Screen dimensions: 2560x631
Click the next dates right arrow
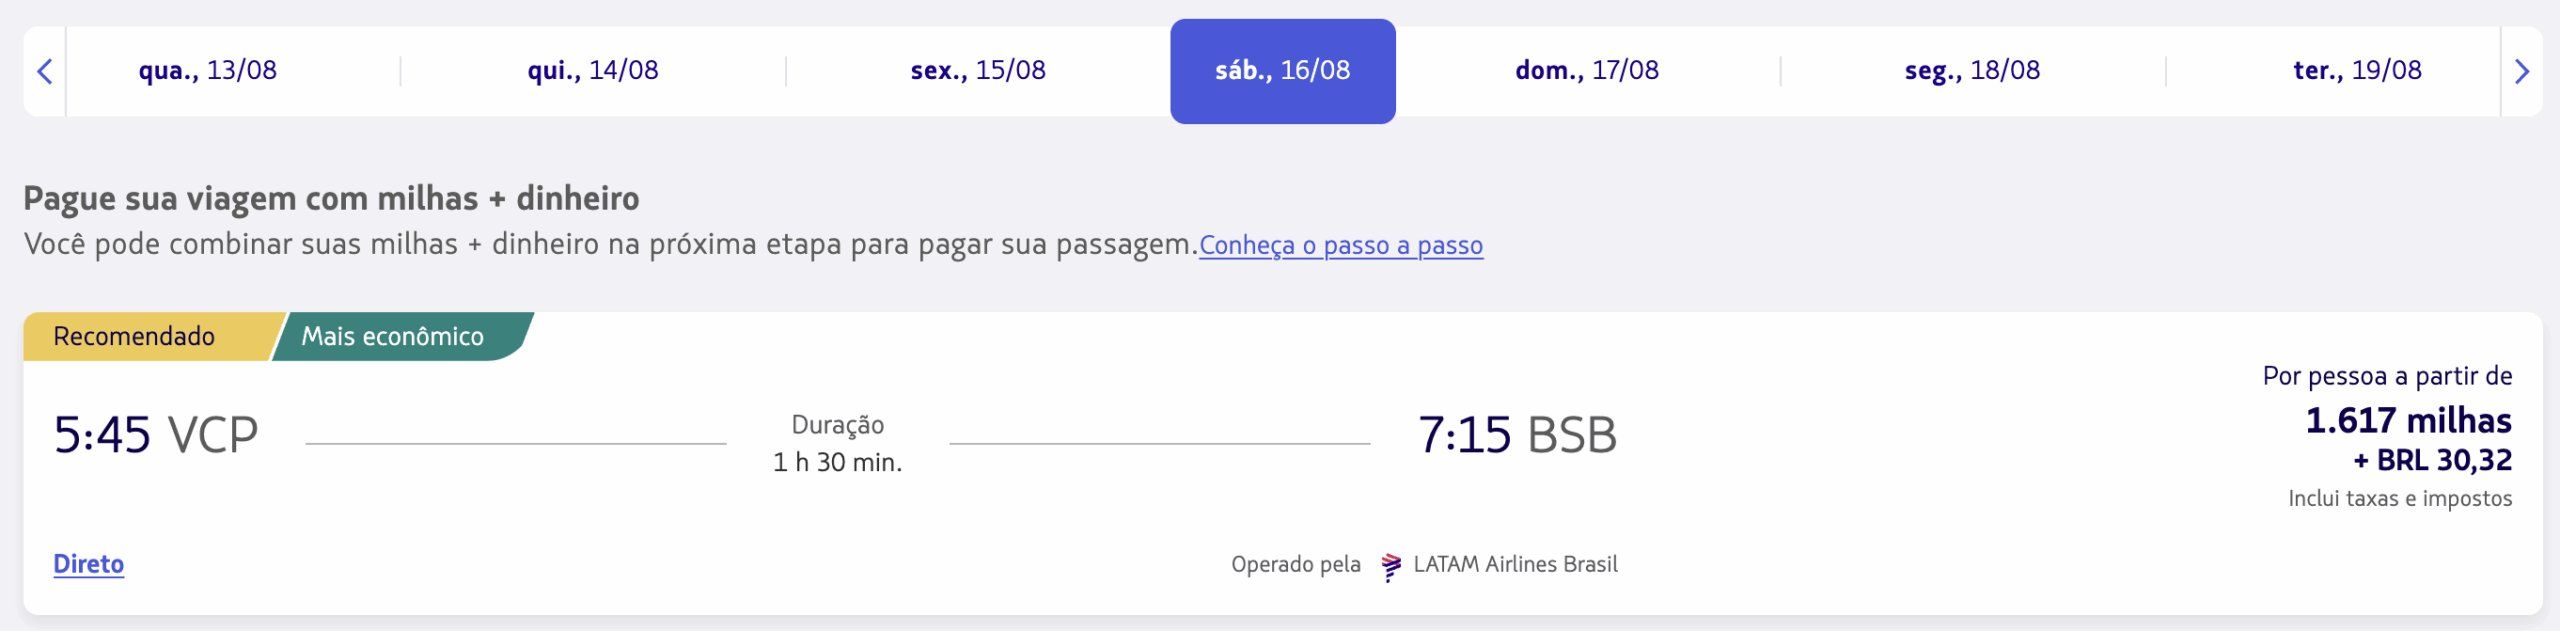tap(2521, 71)
